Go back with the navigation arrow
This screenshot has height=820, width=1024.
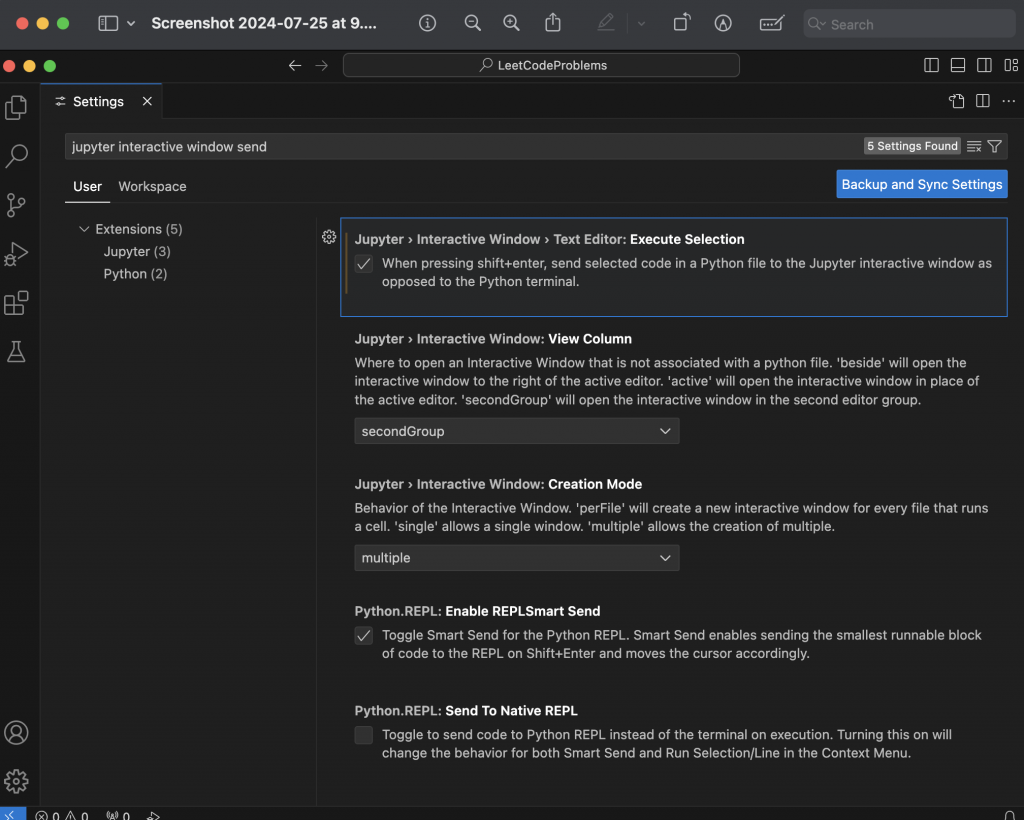pyautogui.click(x=295, y=65)
